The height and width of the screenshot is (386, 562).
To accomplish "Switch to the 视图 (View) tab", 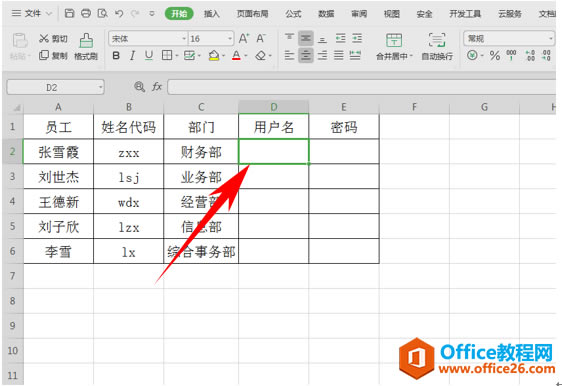I will pos(391,14).
